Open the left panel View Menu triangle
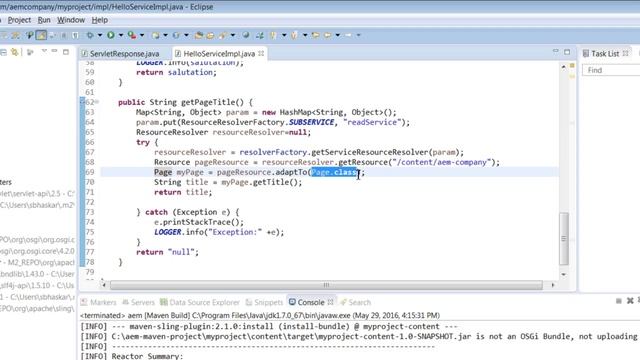The width and height of the screenshot is (640, 360). (x=44, y=51)
